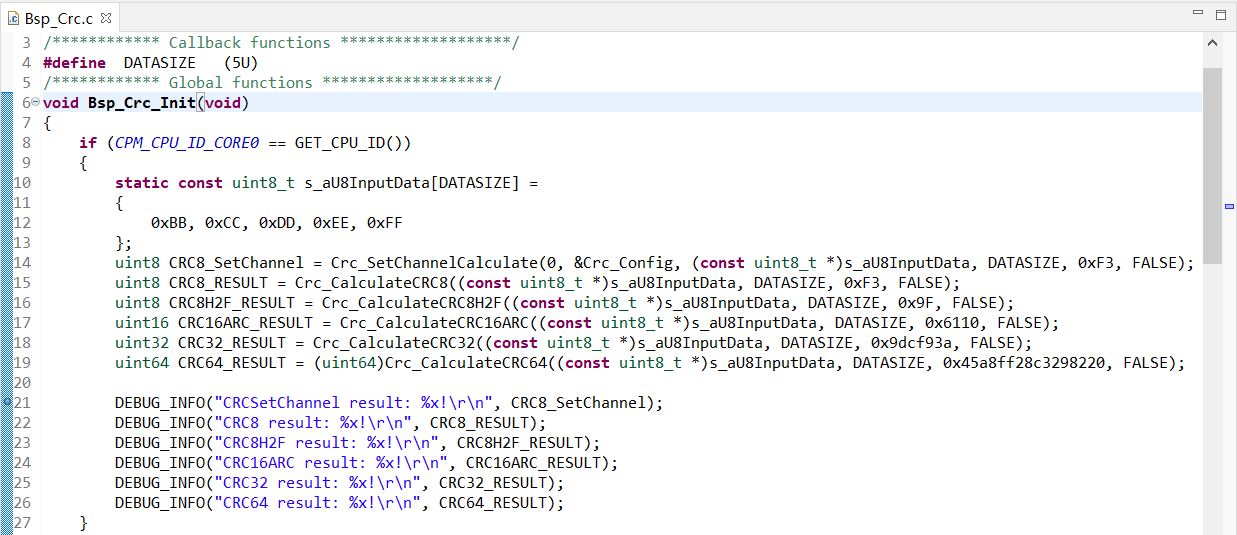
Task: Click CPM_CPU_ID_CORE0 in the if condition
Action: coord(187,143)
